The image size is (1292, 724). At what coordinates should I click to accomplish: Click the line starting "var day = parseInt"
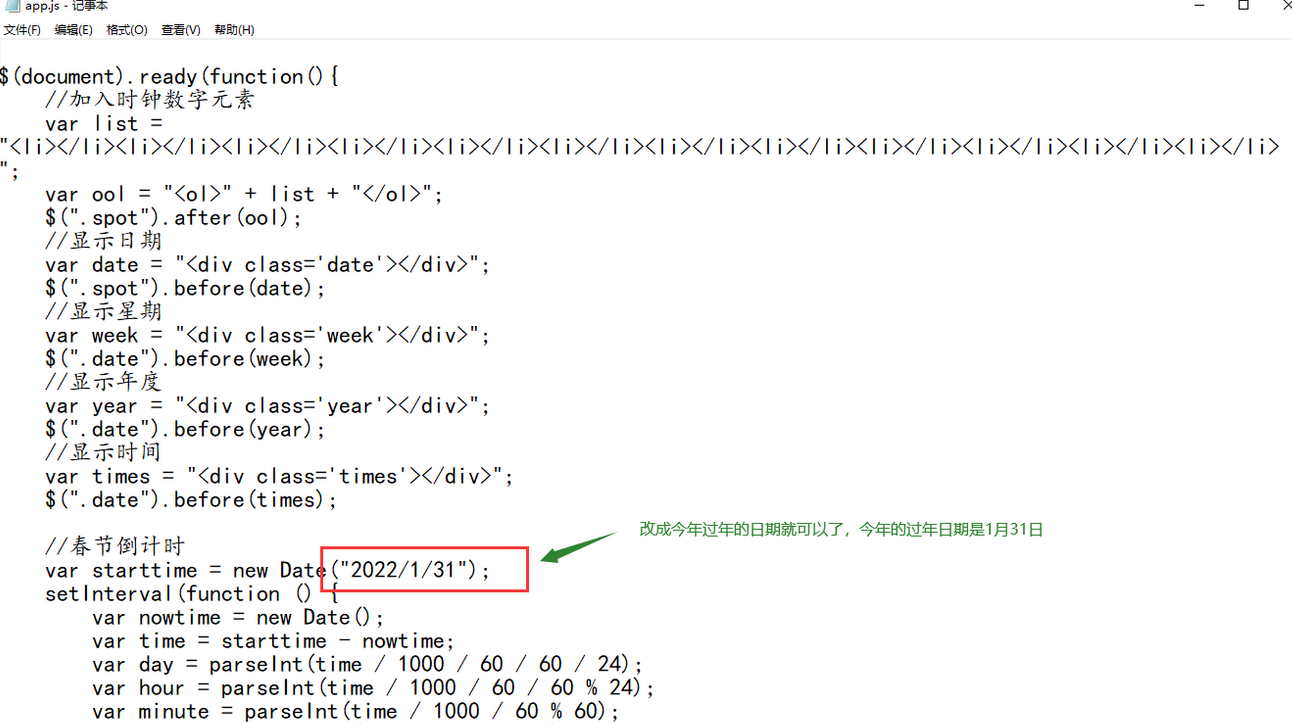pyautogui.click(x=367, y=665)
